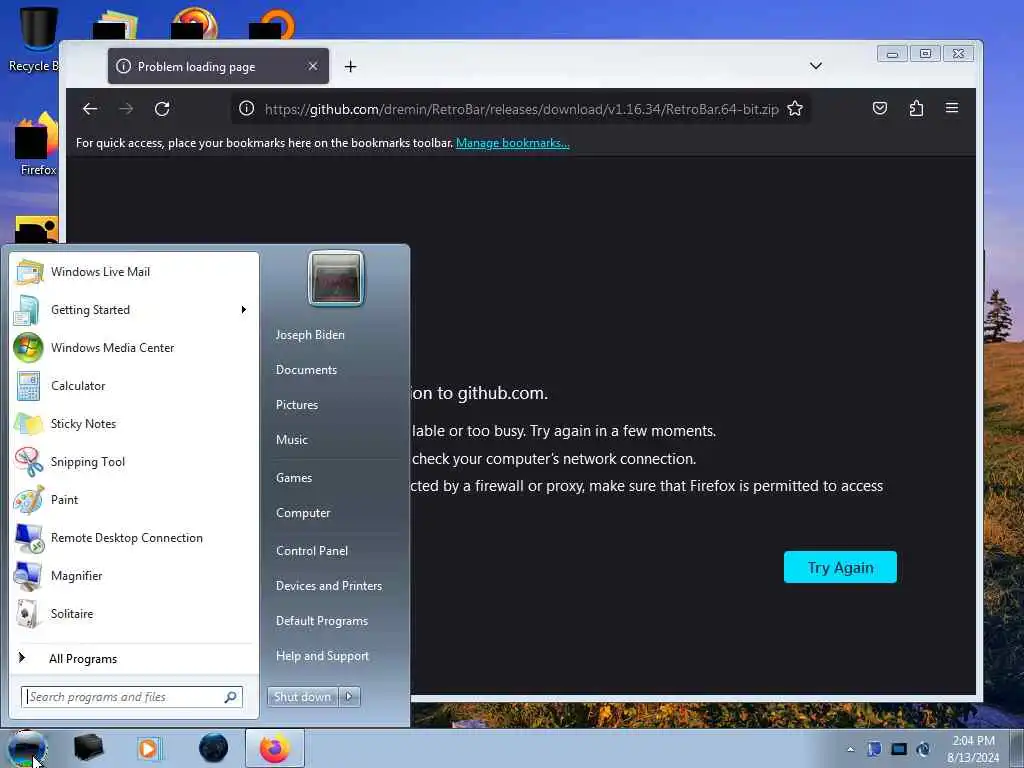Open shutdown options arrow

(349, 697)
